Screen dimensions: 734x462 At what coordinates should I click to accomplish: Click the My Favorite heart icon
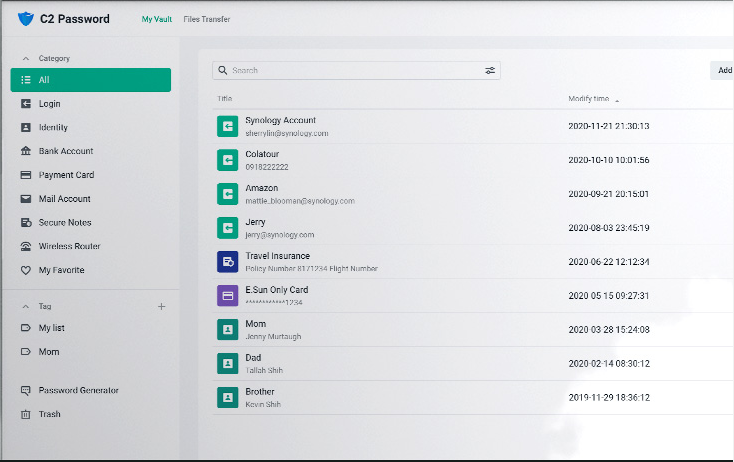click(x=26, y=270)
